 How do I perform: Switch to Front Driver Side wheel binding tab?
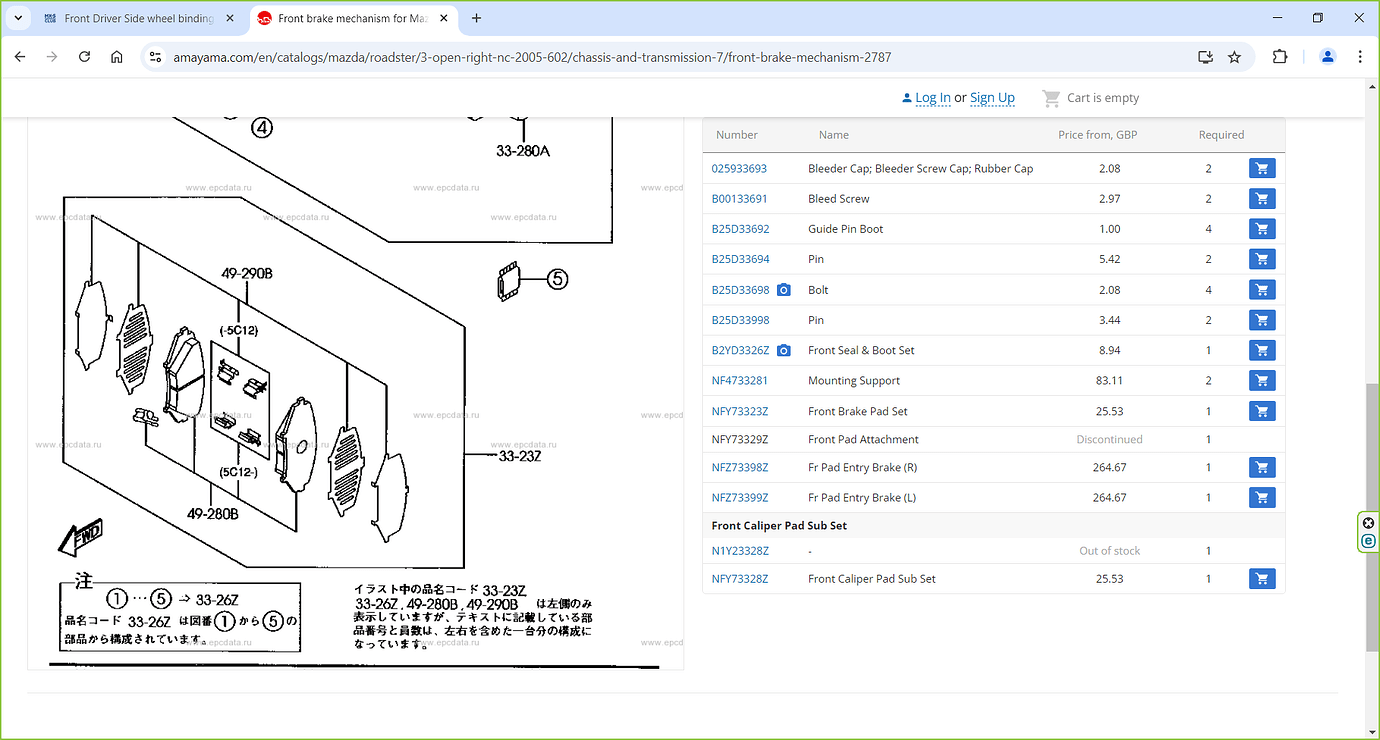click(138, 18)
